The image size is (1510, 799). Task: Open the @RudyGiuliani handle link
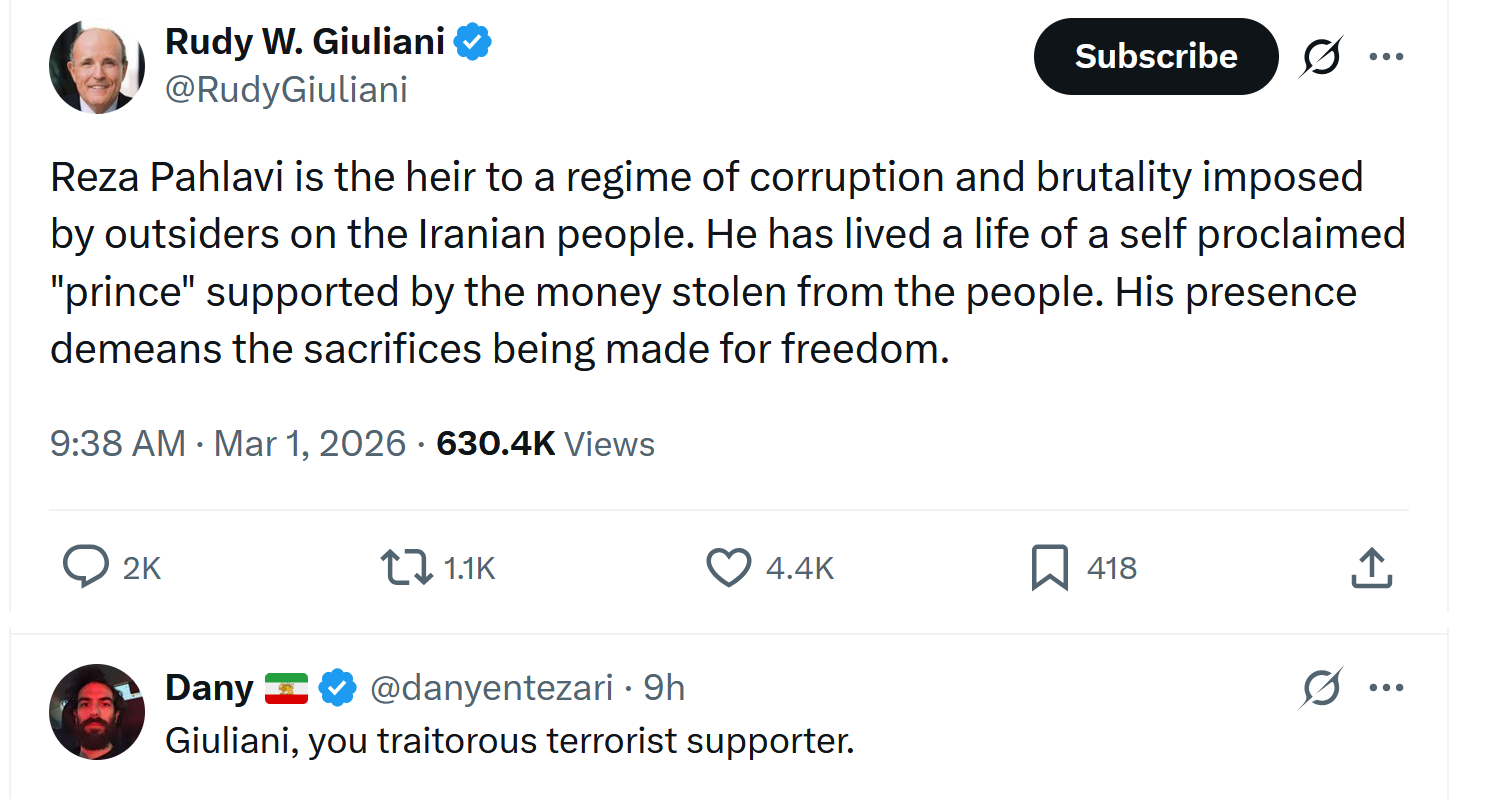pyautogui.click(x=285, y=90)
